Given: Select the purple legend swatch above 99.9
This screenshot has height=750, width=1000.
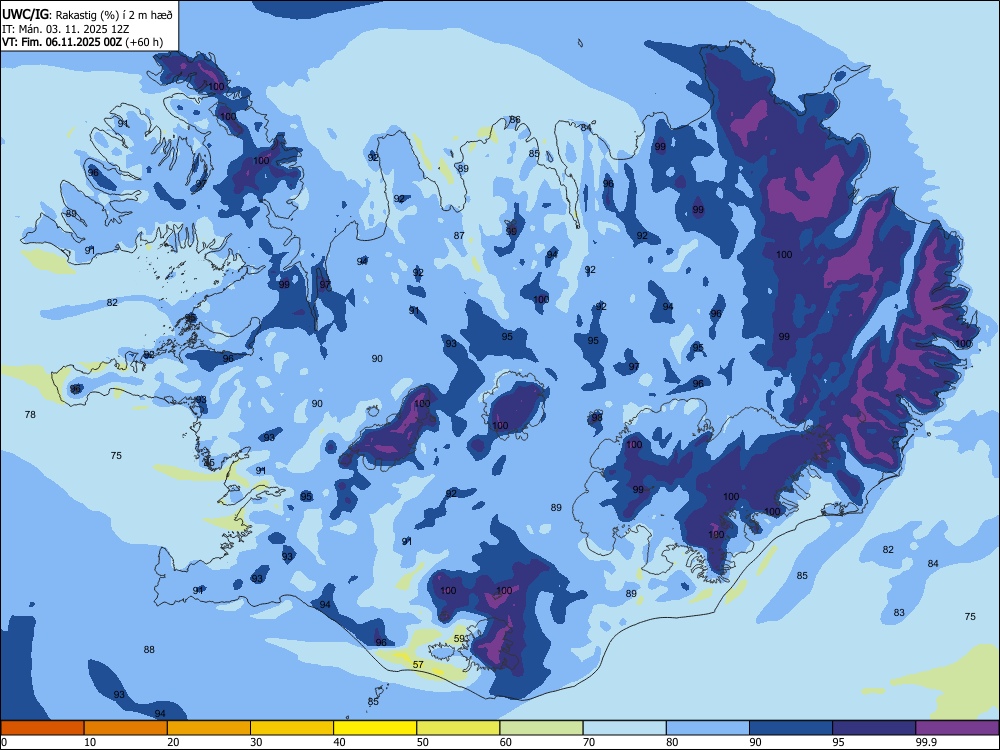Looking at the screenshot, I should point(957,728).
